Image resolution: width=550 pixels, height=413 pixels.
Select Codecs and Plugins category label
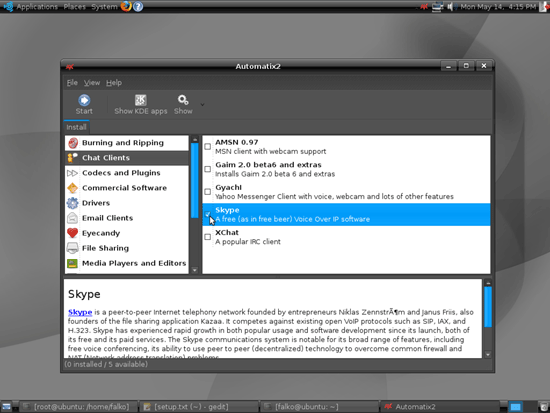pyautogui.click(x=121, y=173)
